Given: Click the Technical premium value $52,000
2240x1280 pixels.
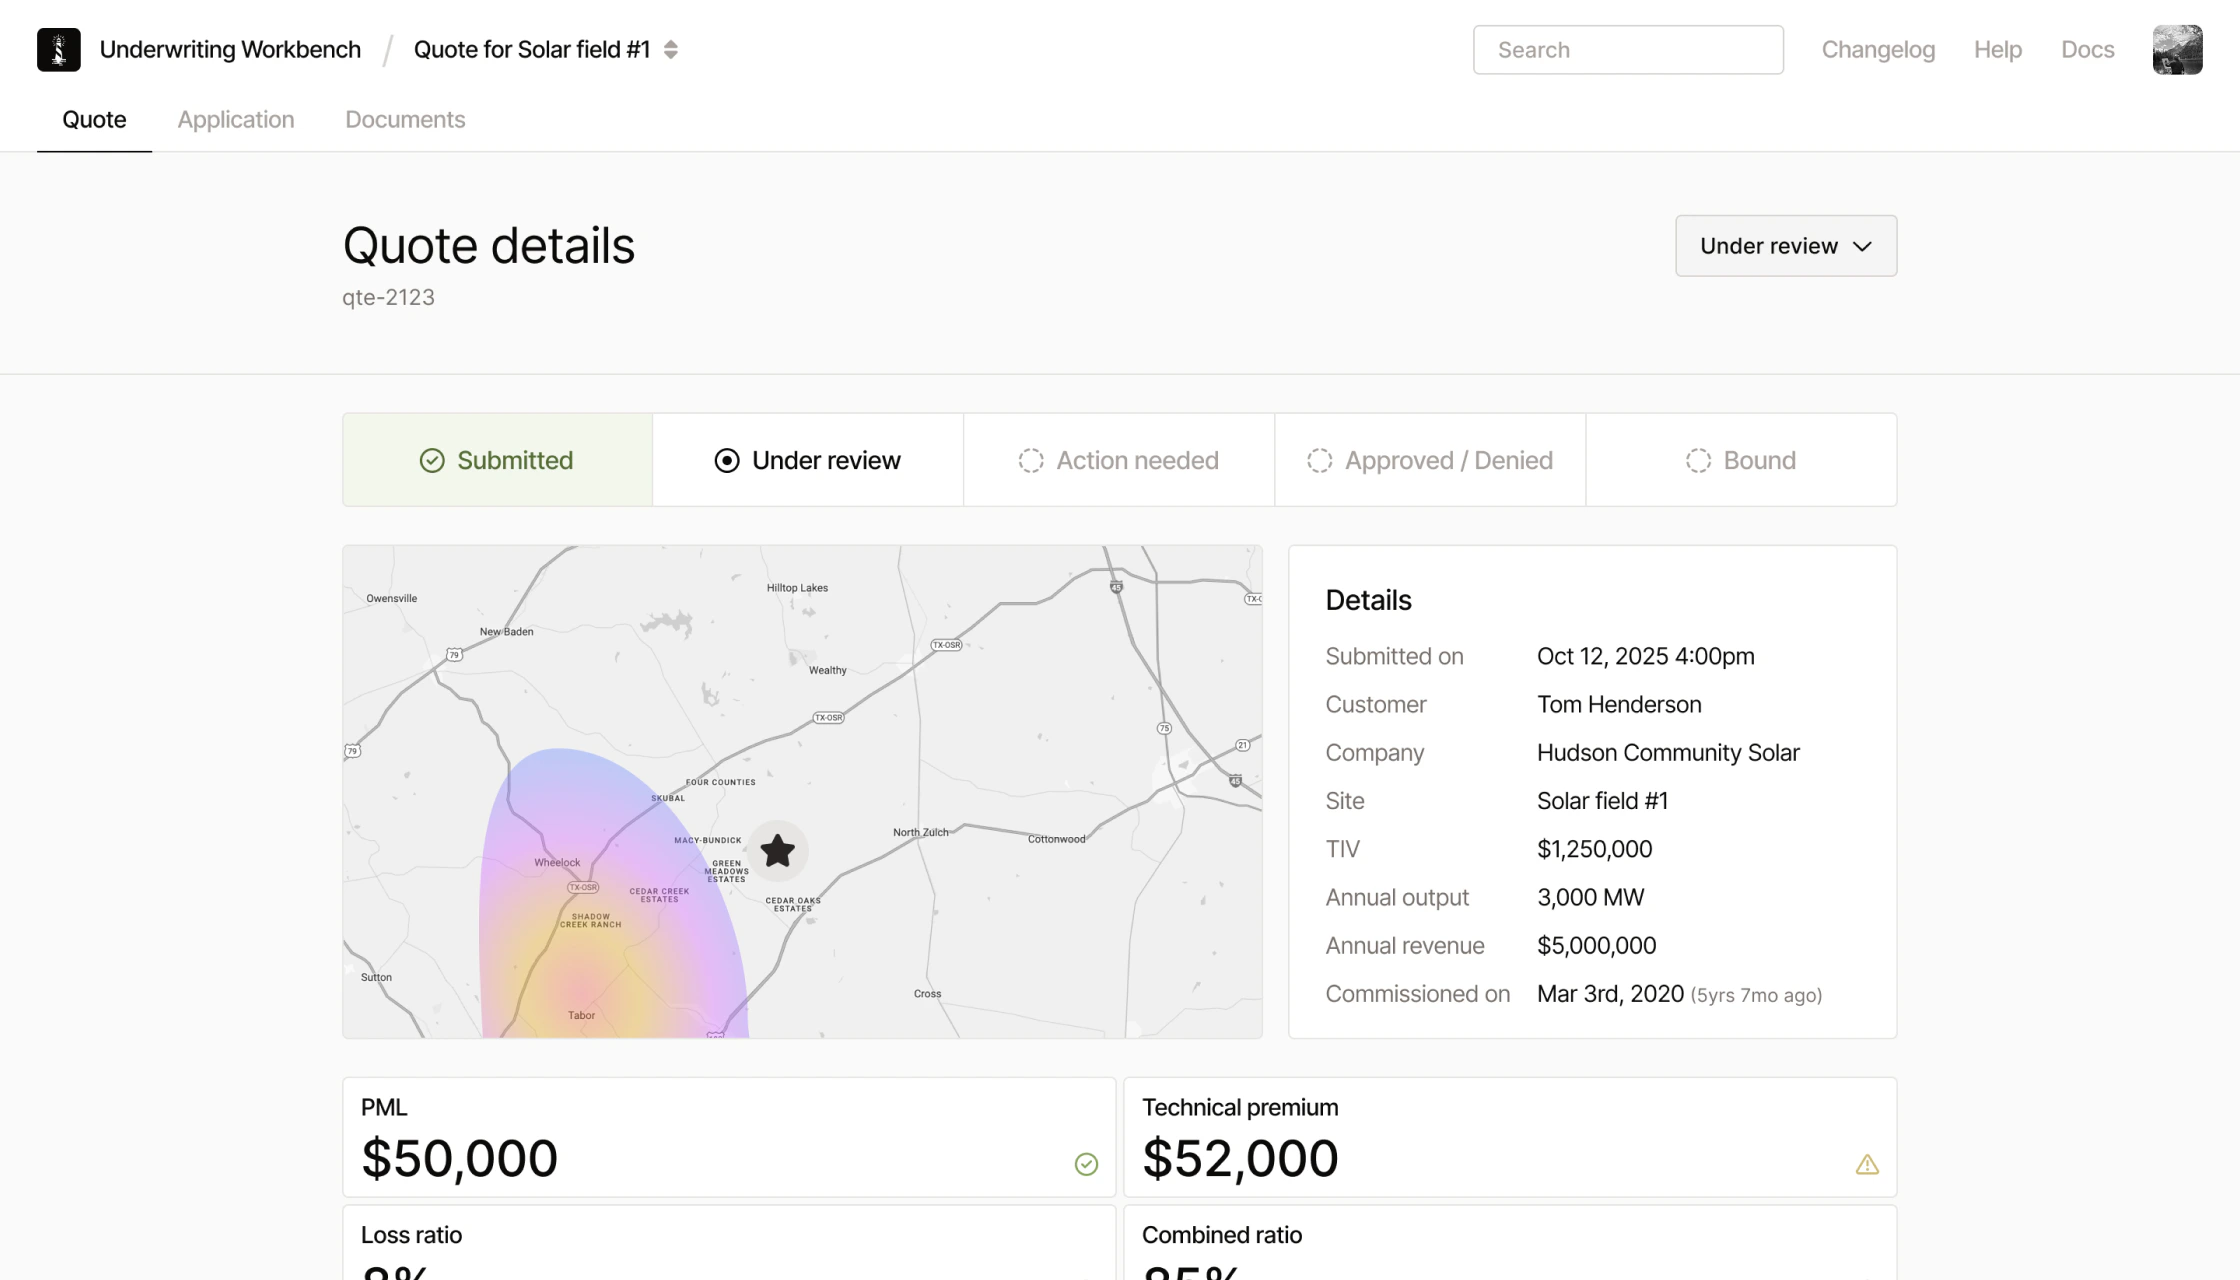Looking at the screenshot, I should tap(1240, 1158).
